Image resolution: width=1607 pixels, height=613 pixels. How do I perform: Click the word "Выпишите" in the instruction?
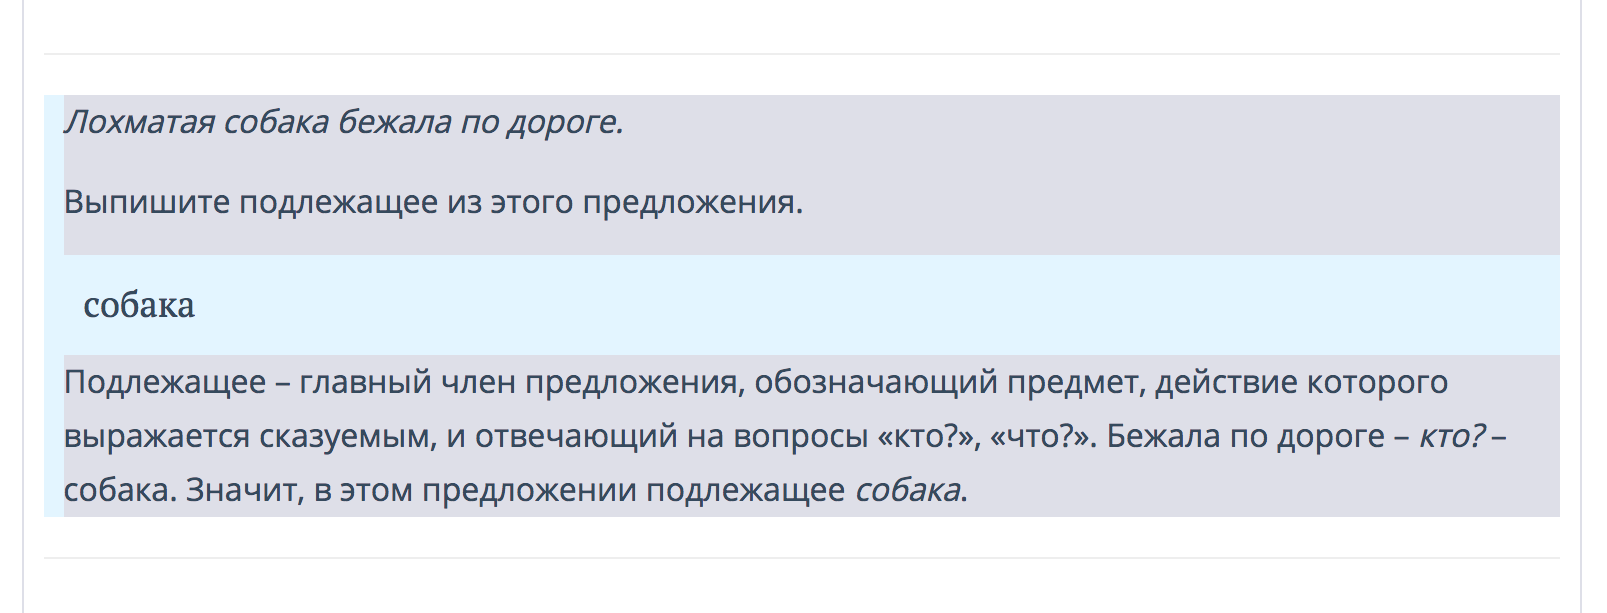(x=147, y=203)
